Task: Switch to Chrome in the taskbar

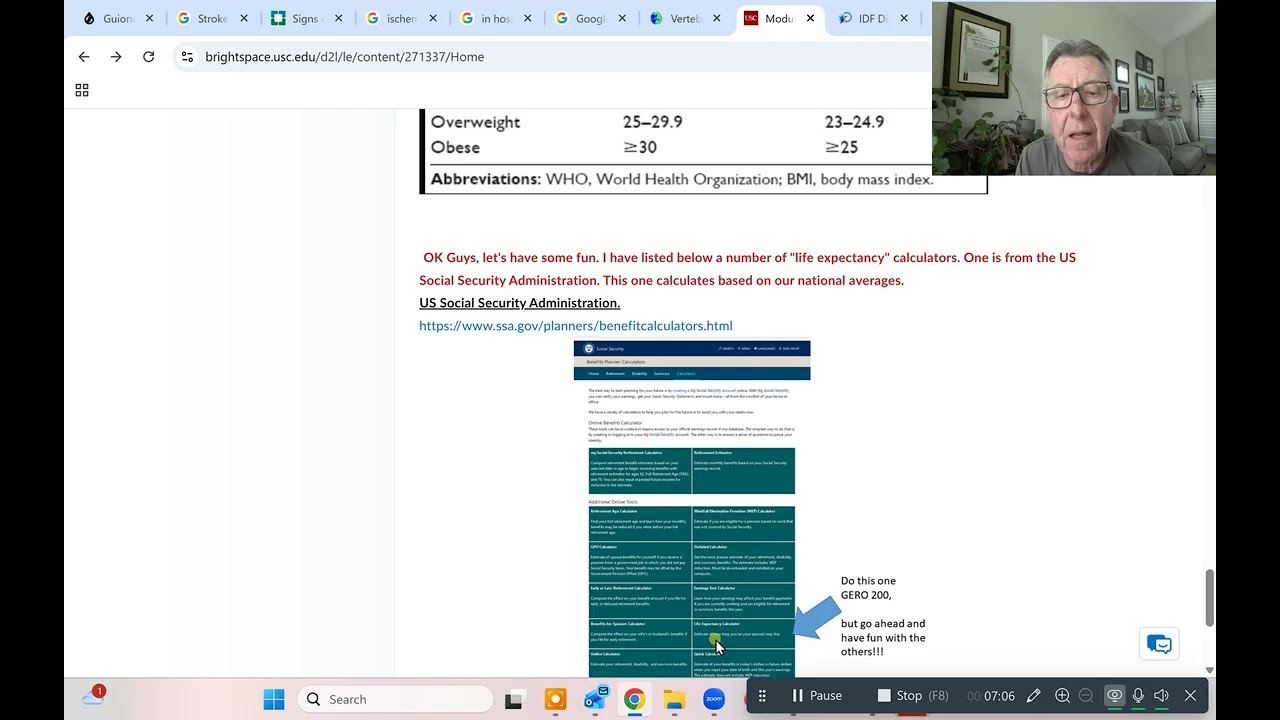Action: 634,700
